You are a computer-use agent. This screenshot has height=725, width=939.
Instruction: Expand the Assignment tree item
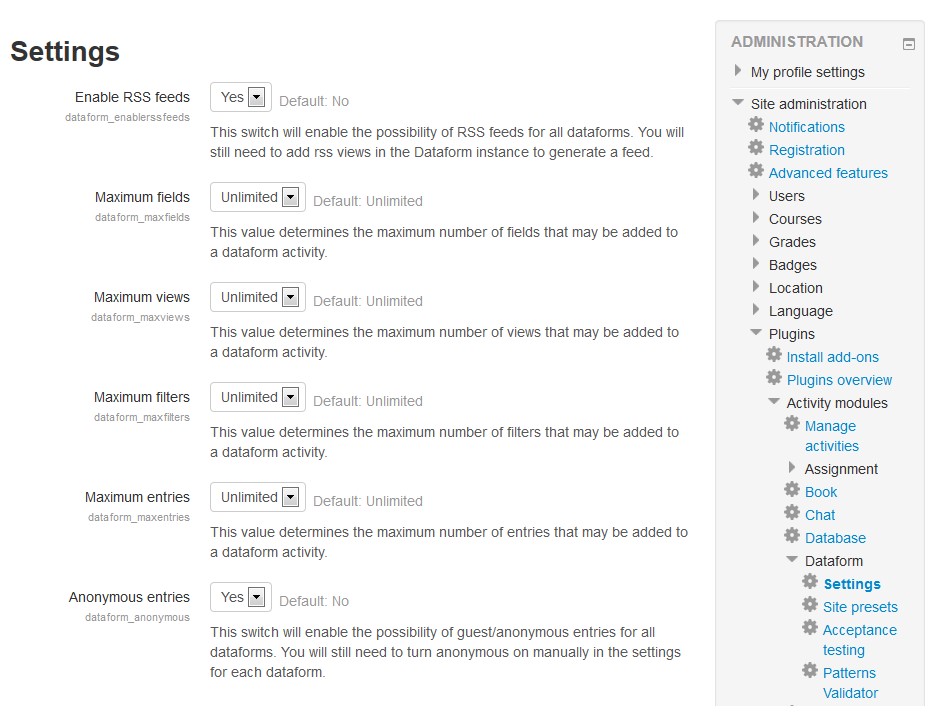792,468
